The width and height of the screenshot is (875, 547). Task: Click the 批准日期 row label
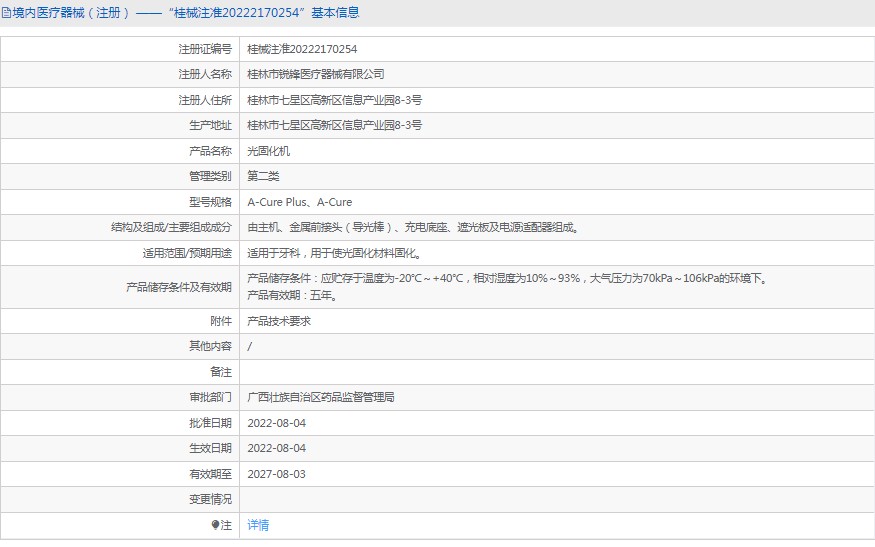[x=210, y=423]
